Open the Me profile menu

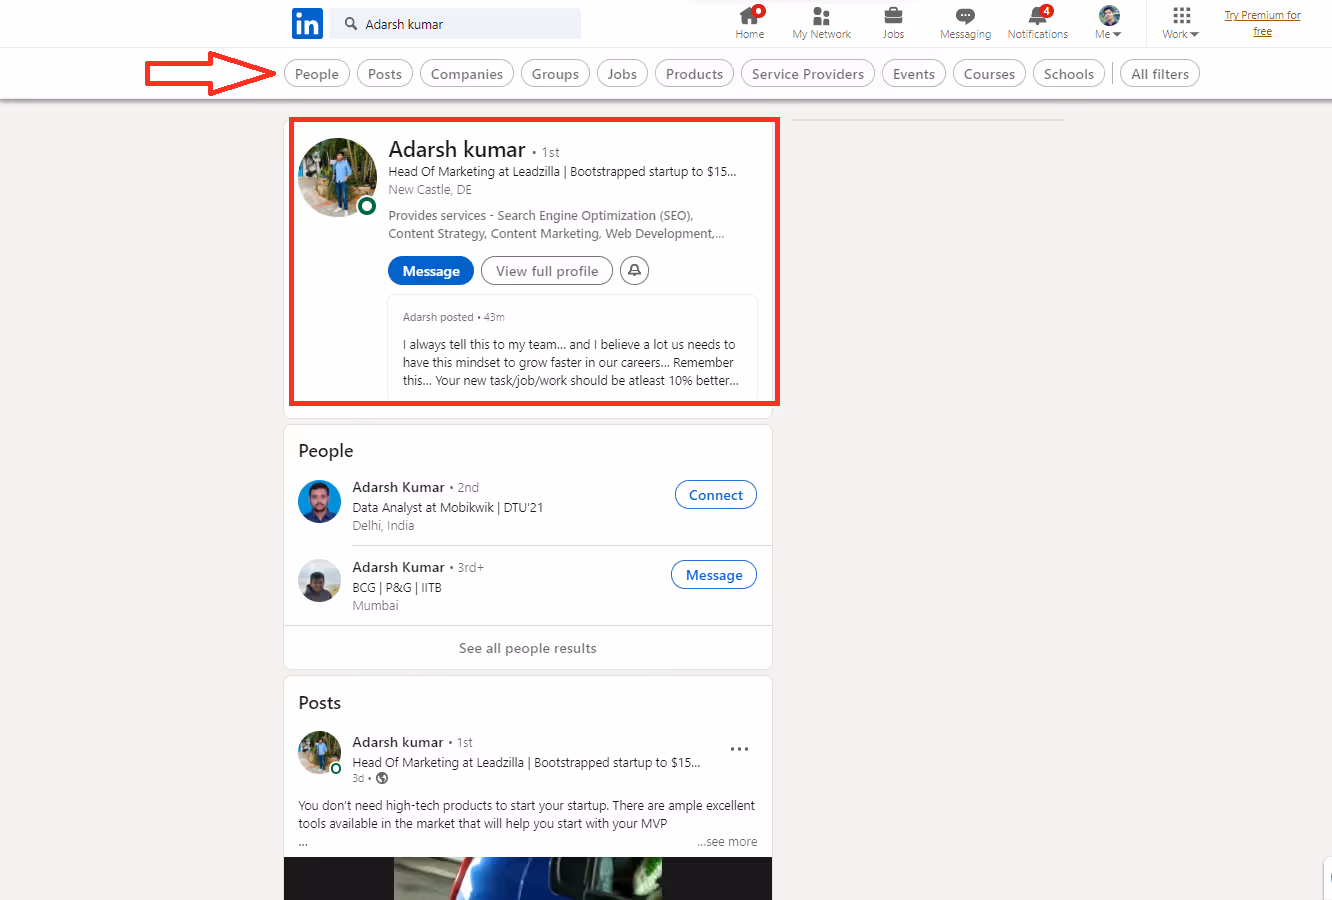[1108, 20]
